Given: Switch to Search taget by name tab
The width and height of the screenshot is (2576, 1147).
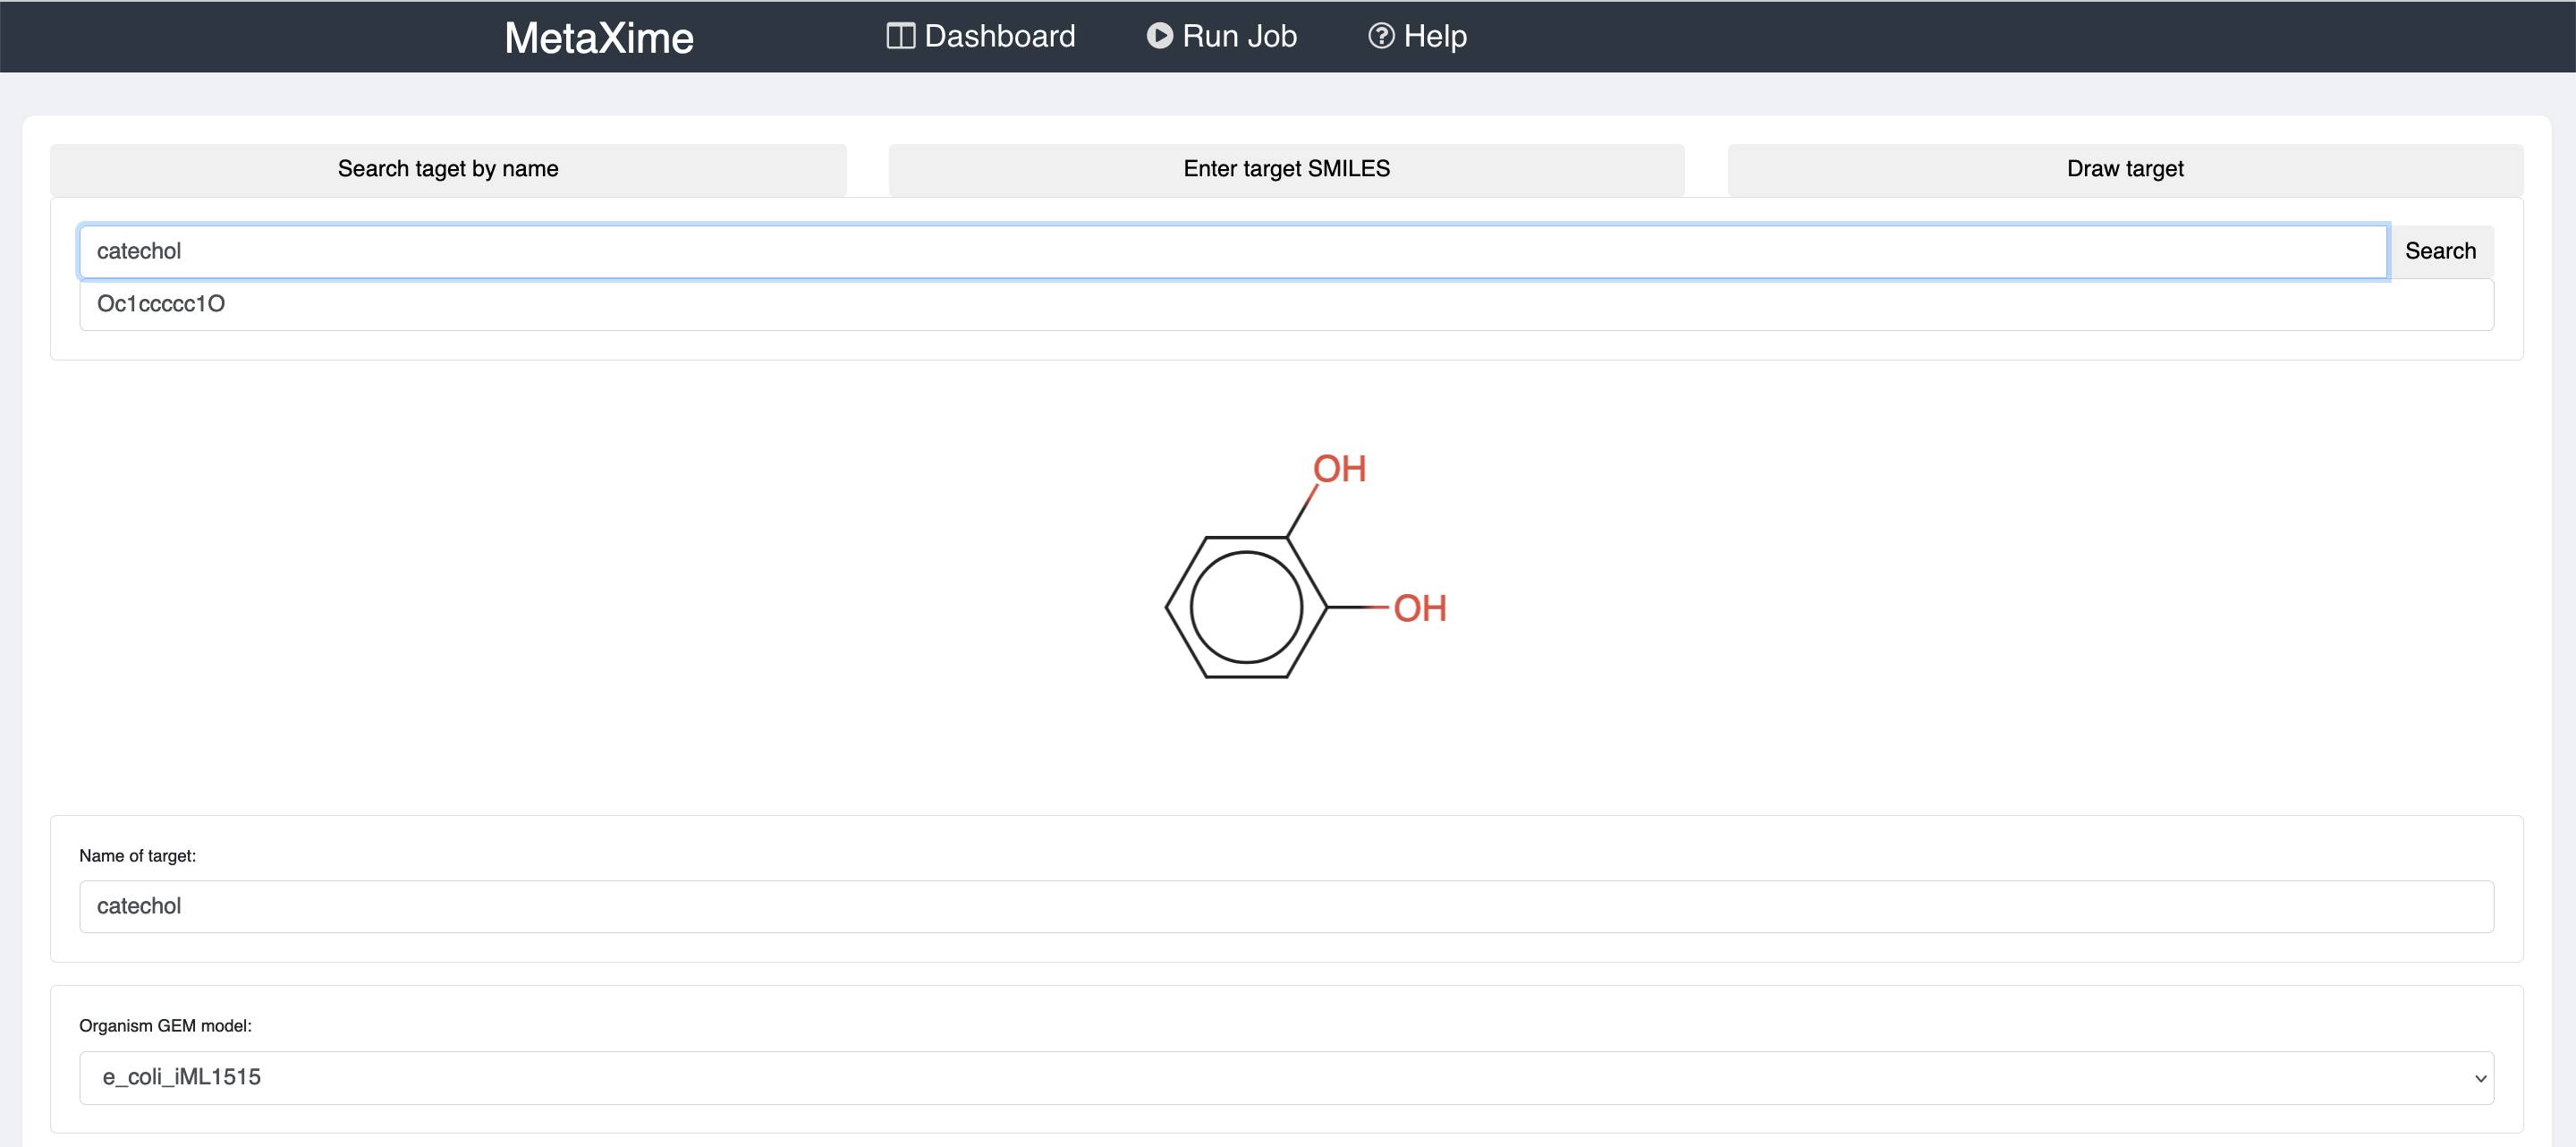Looking at the screenshot, I should pyautogui.click(x=448, y=169).
